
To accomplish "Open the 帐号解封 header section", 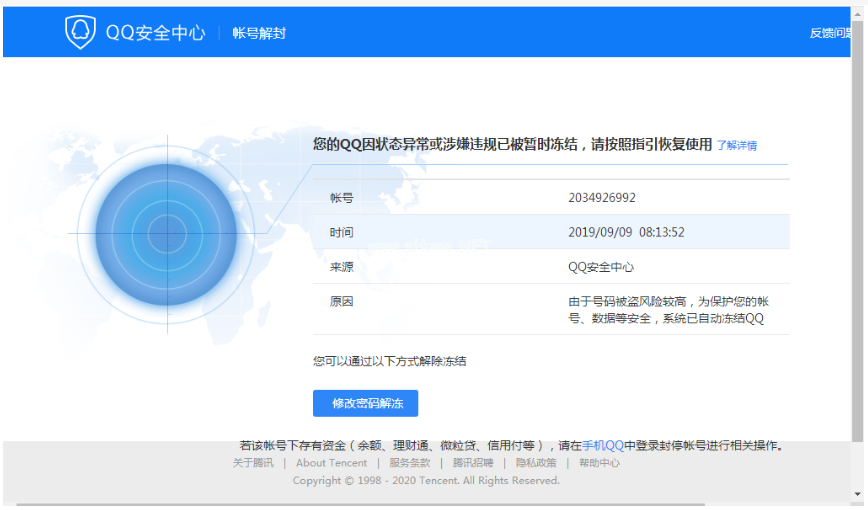I will click(x=259, y=33).
